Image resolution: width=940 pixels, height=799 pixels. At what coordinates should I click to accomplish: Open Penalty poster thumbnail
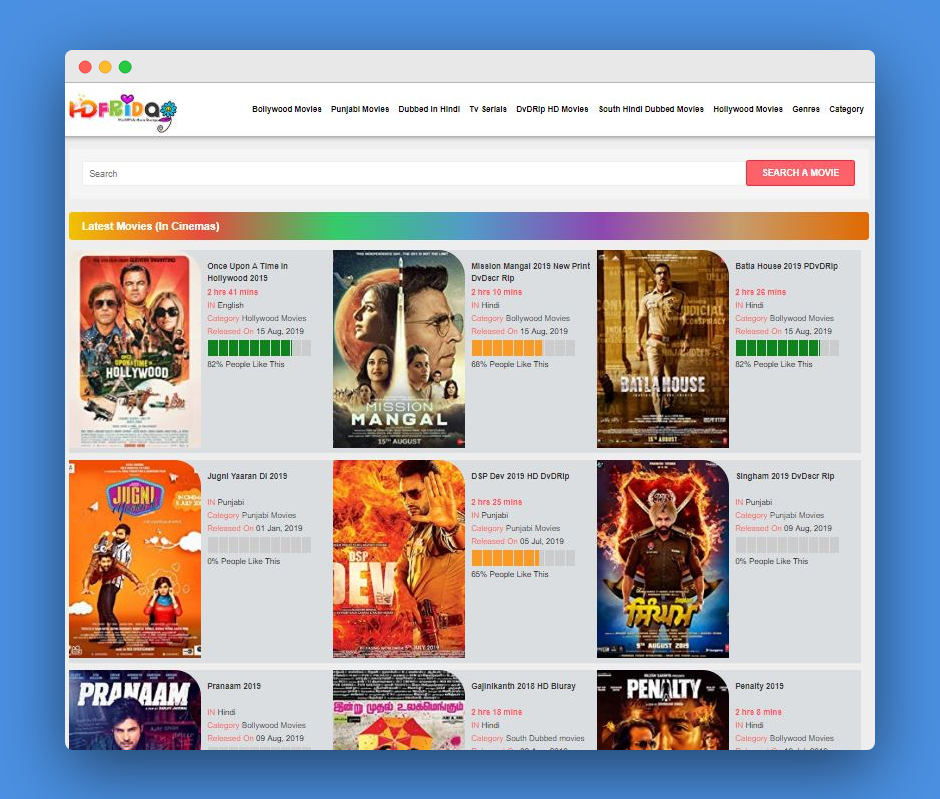coord(662,710)
